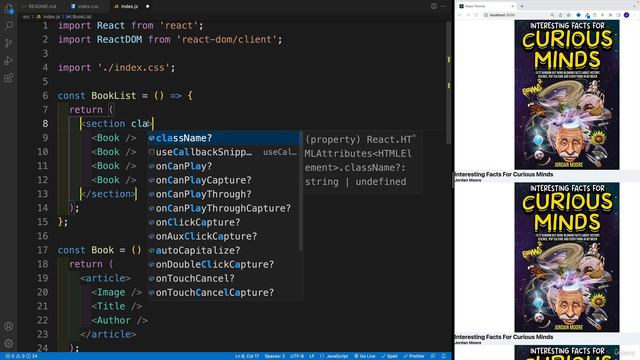
Task: Switch to the index.css tab
Action: pyautogui.click(x=85, y=6)
